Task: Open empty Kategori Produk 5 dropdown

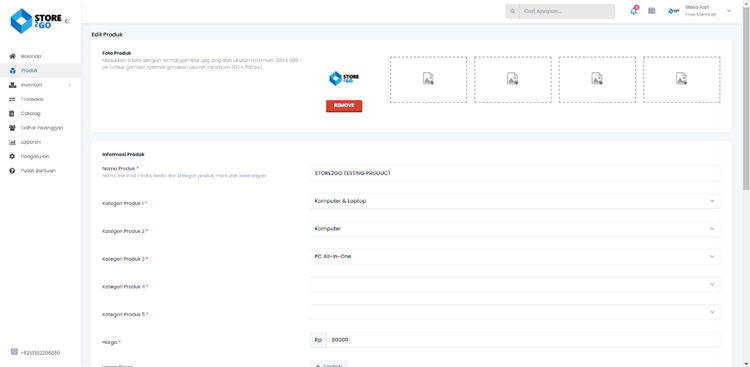Action: pyautogui.click(x=515, y=312)
